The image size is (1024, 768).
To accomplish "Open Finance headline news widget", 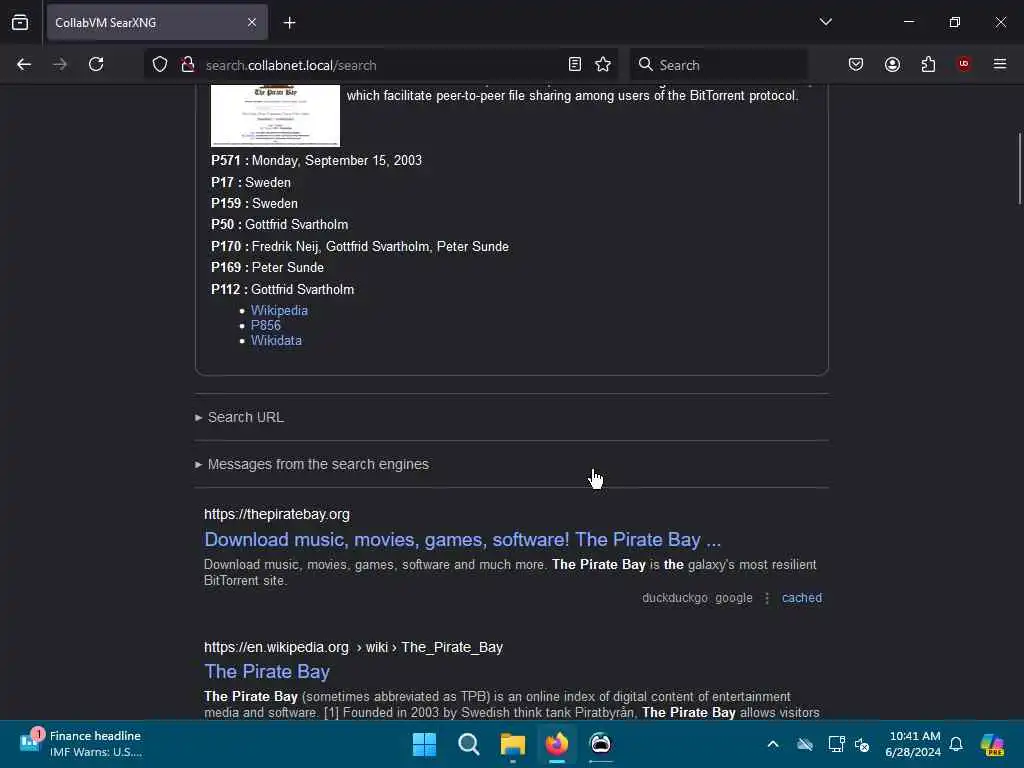I will click(x=82, y=744).
